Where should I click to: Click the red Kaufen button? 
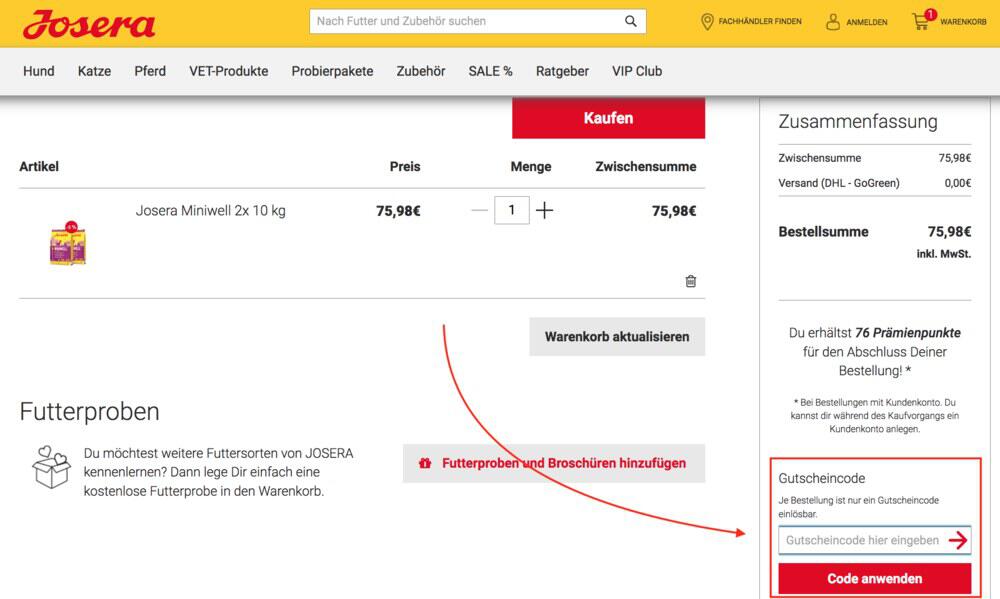point(608,118)
